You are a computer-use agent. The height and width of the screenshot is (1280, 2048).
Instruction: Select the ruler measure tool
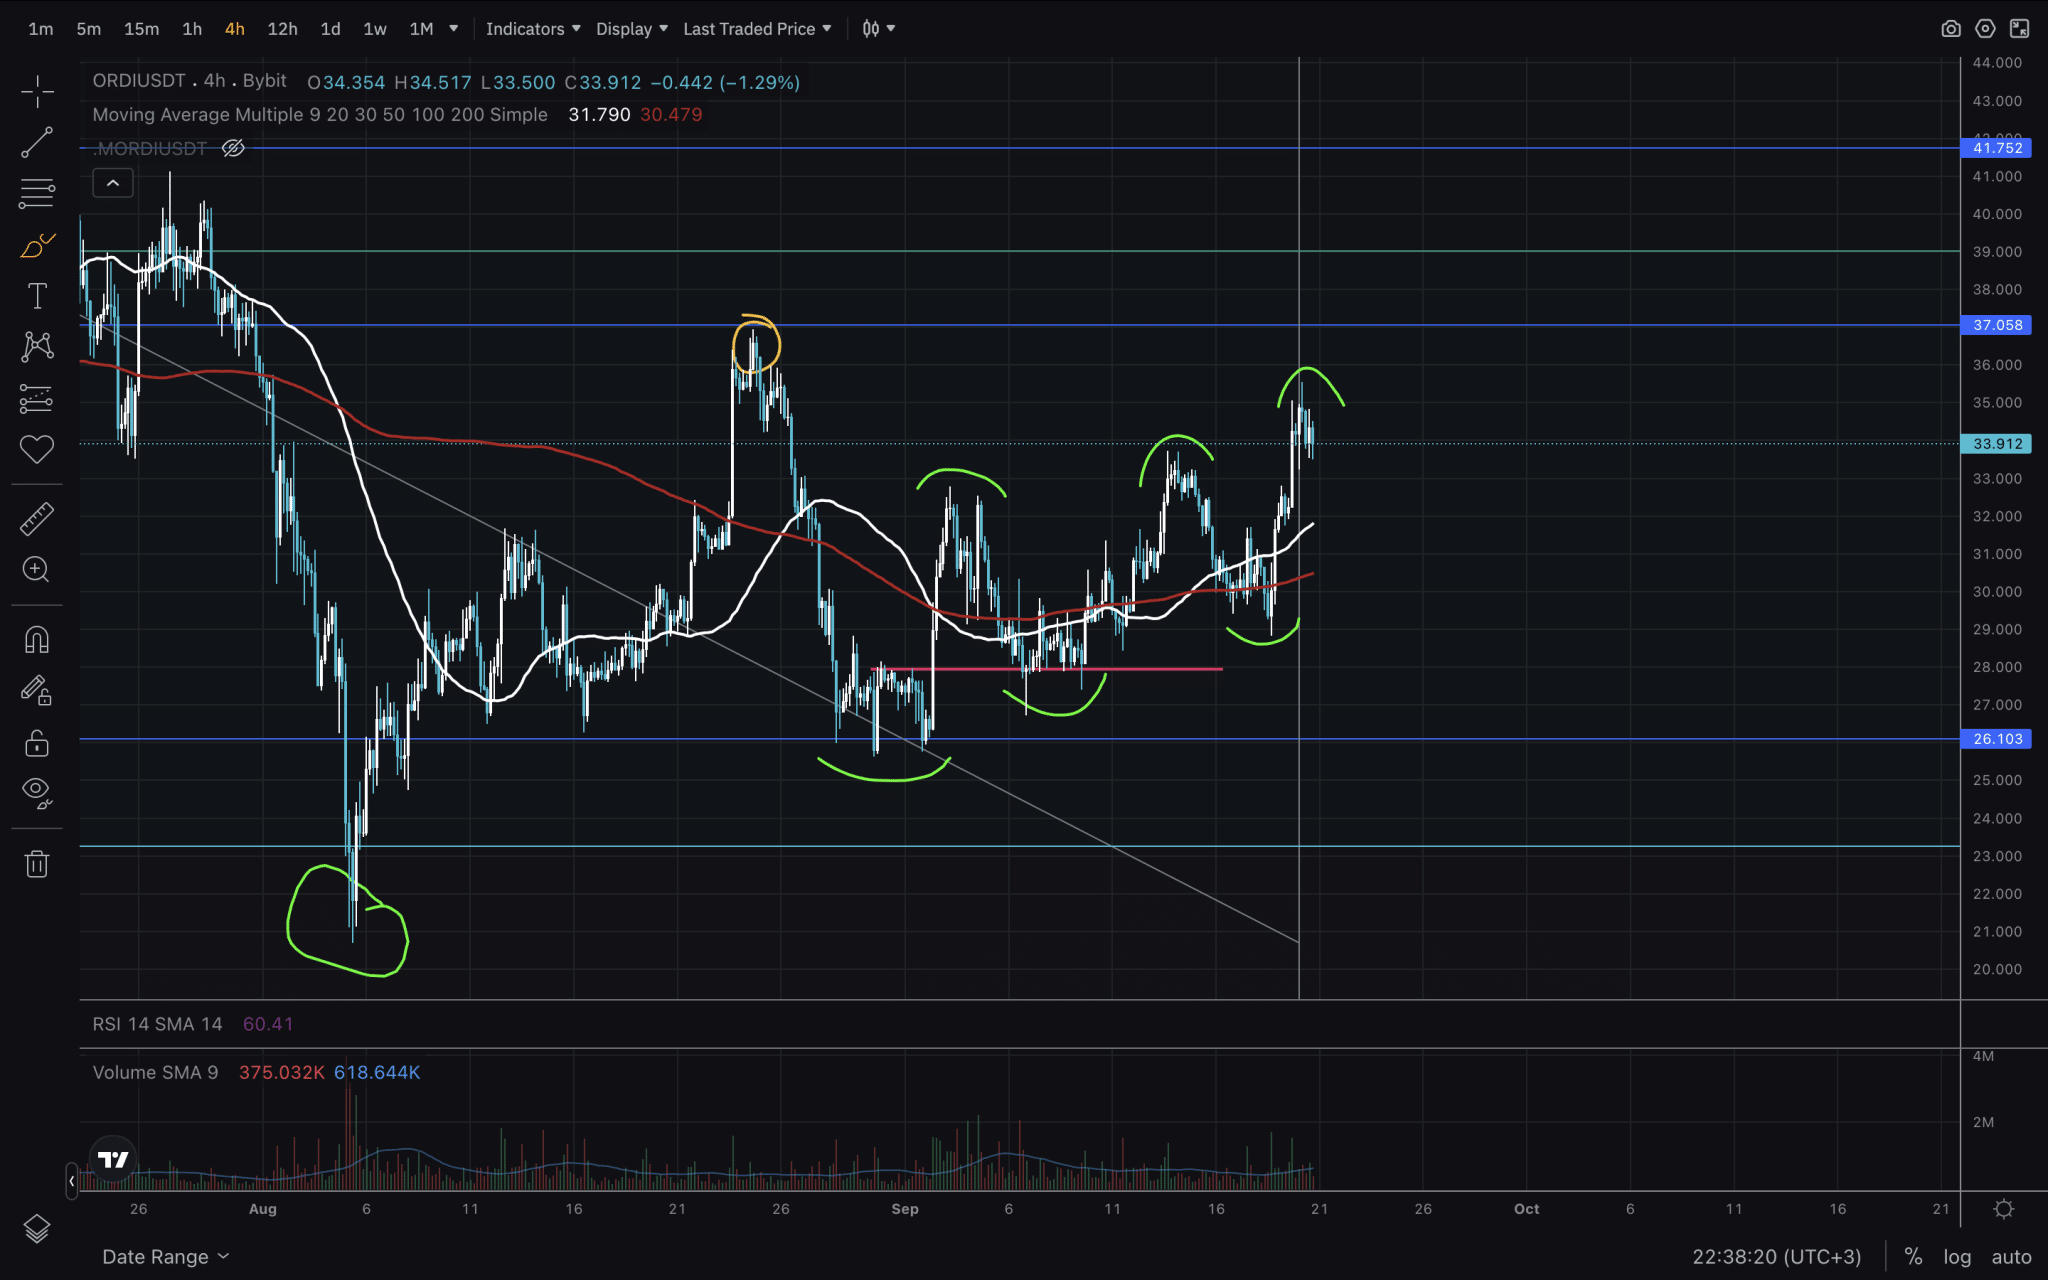coord(37,519)
